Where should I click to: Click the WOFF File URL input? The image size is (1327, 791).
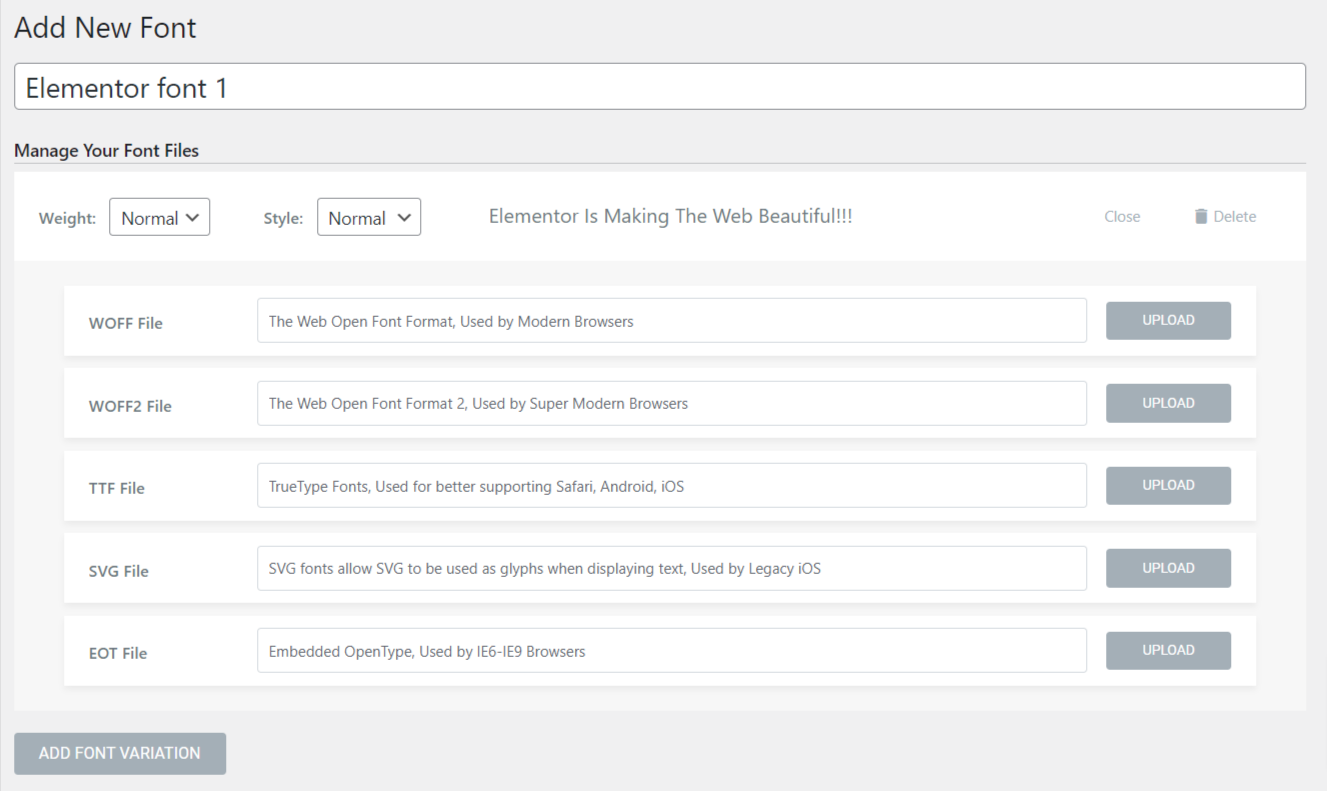[x=671, y=321]
